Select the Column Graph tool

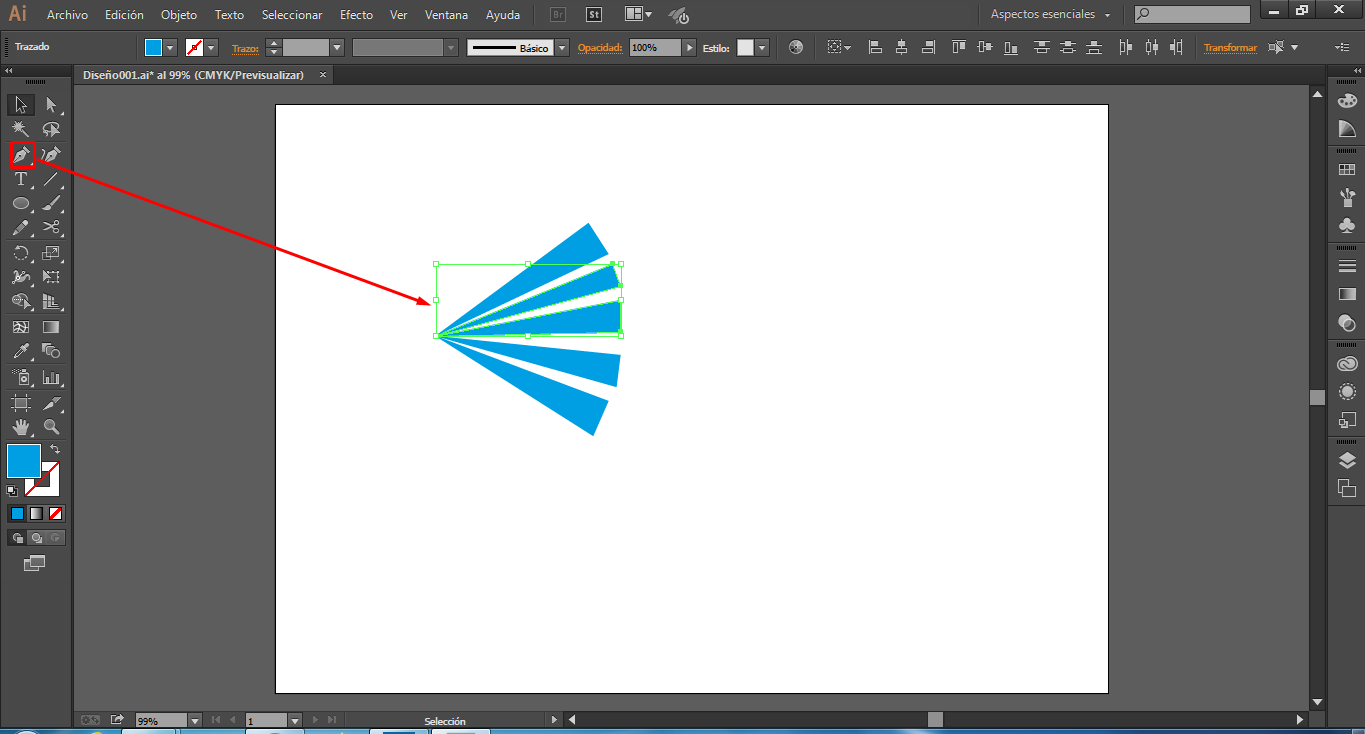[52, 377]
